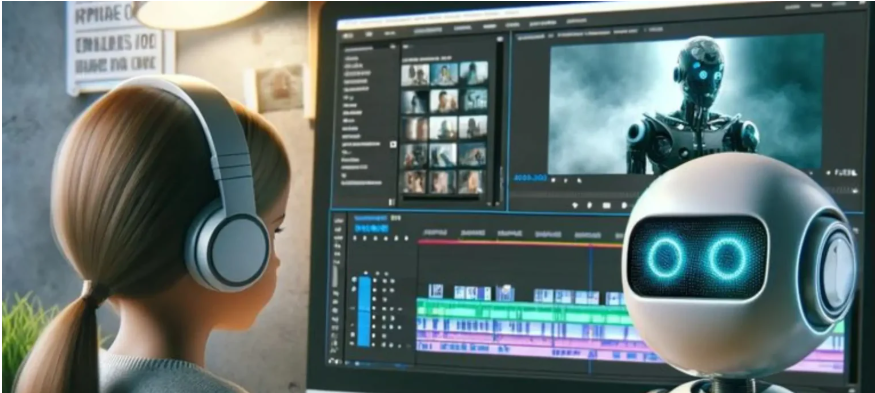Click the red-orange render bar above the tracks
This screenshot has height=393, width=875.
pos(519,243)
